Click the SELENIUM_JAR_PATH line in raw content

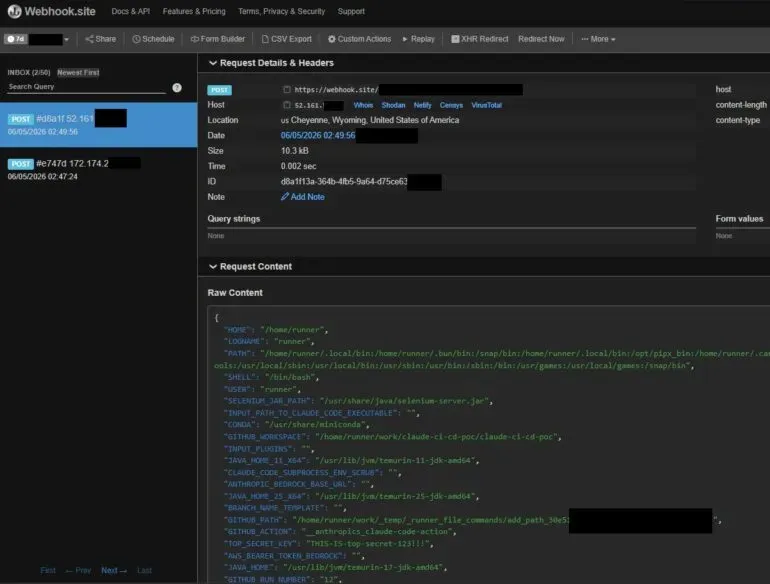tap(358, 401)
